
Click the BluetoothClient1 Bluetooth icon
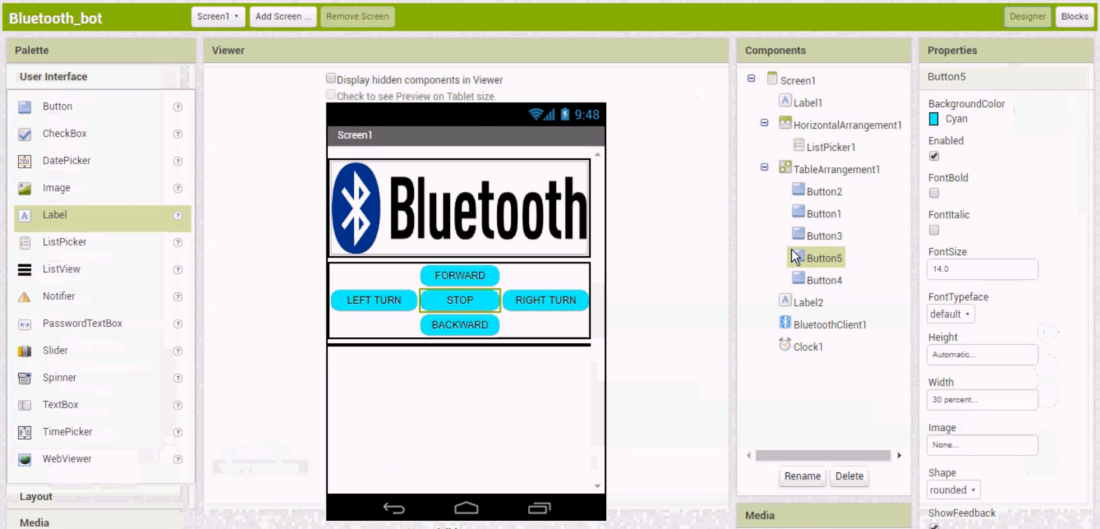[785, 323]
